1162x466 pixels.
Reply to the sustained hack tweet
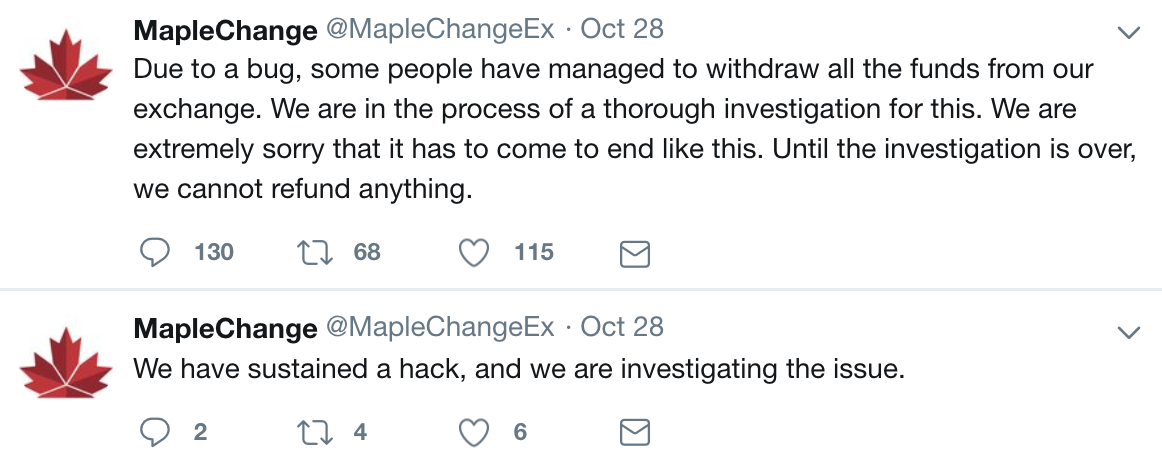pyautogui.click(x=153, y=432)
